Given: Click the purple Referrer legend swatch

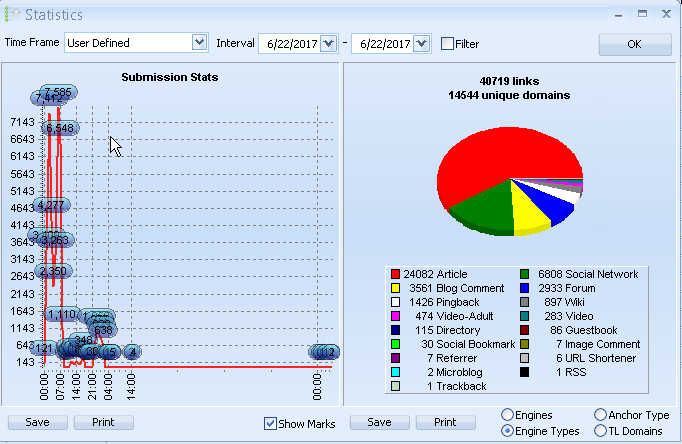Looking at the screenshot, I should click(395, 358).
